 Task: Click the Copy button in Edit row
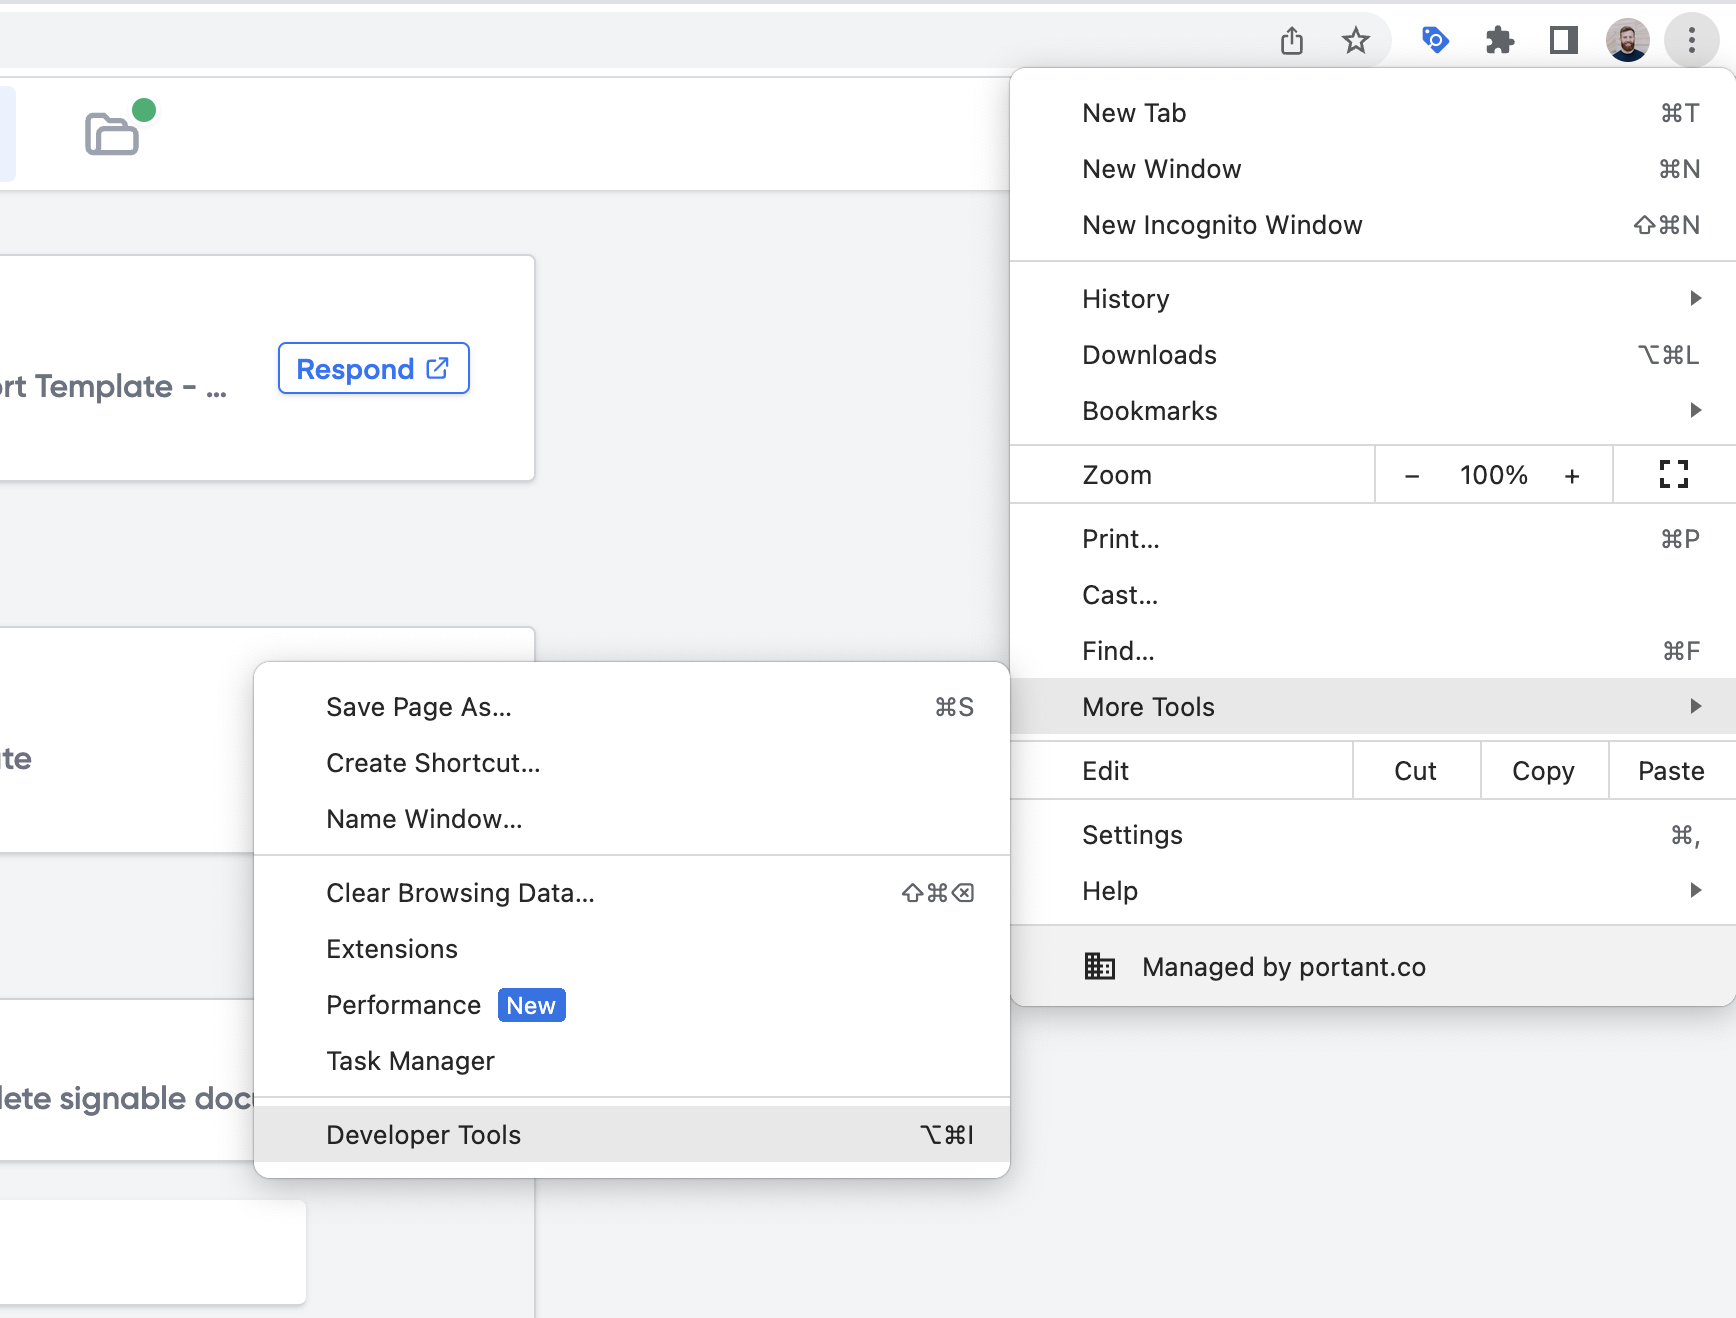pos(1543,771)
